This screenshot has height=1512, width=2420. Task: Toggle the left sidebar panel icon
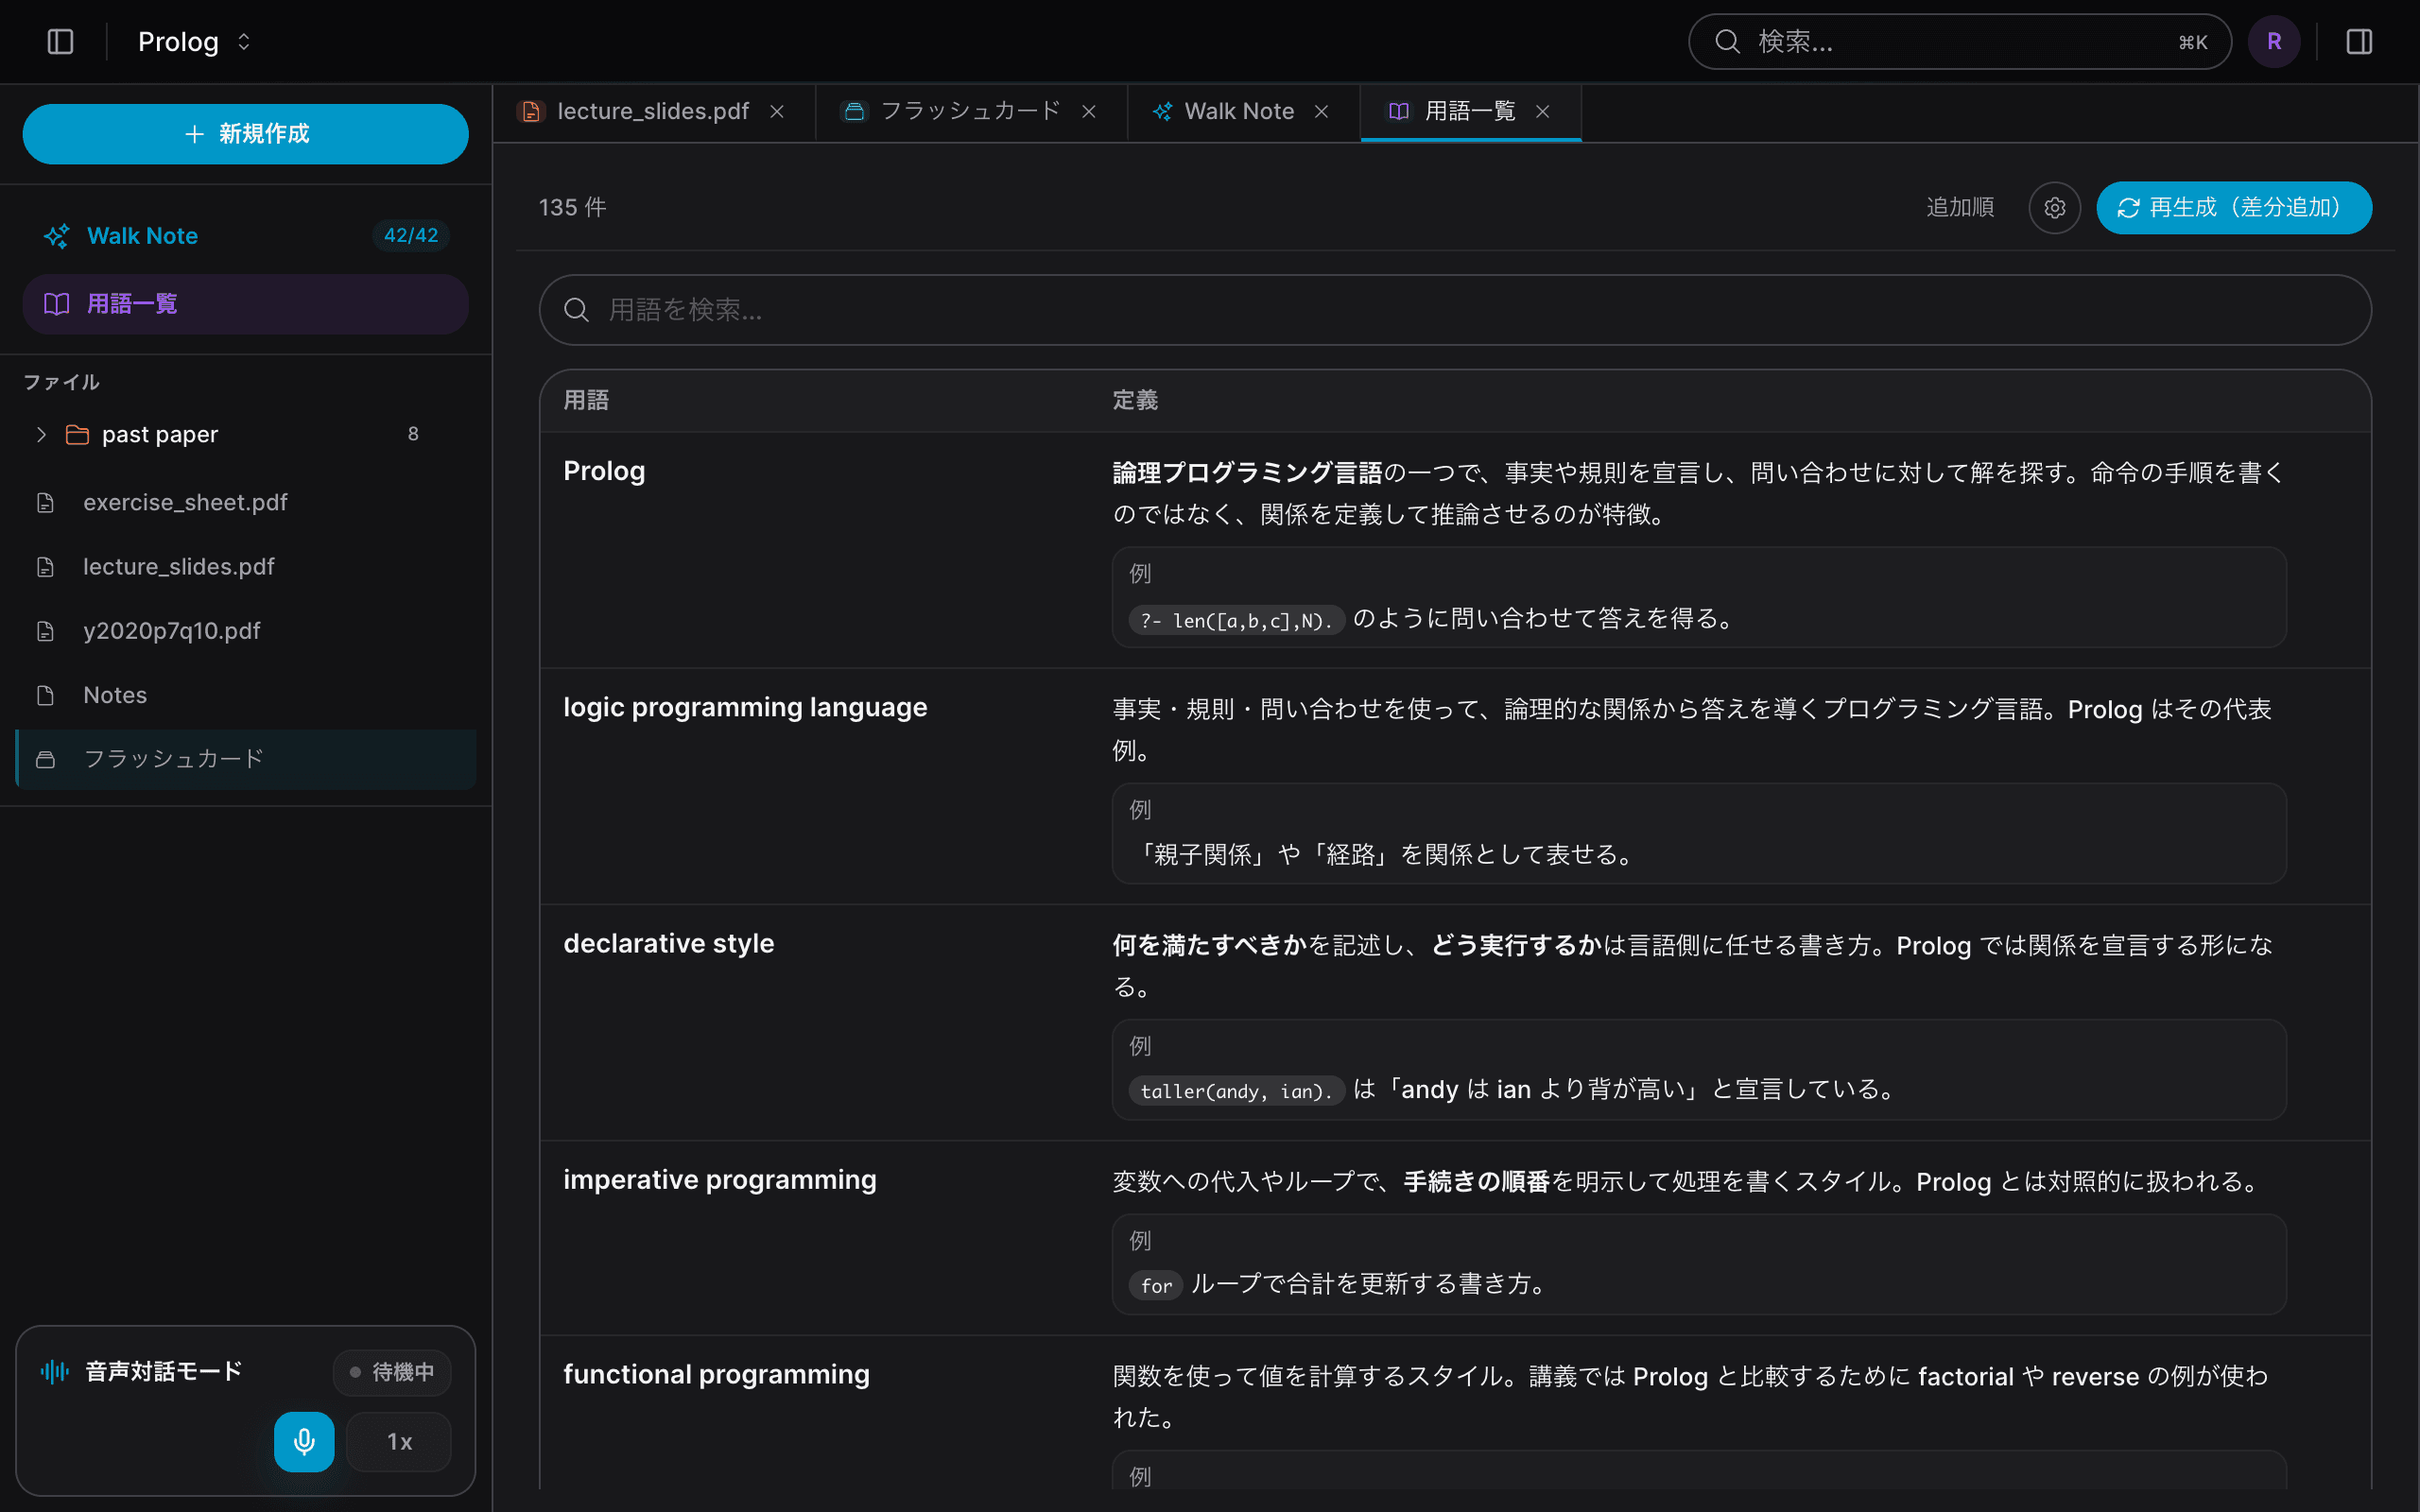pyautogui.click(x=60, y=41)
